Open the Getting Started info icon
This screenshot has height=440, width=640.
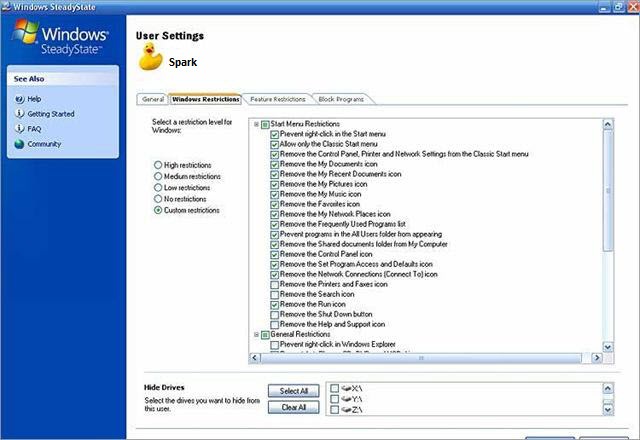19,113
